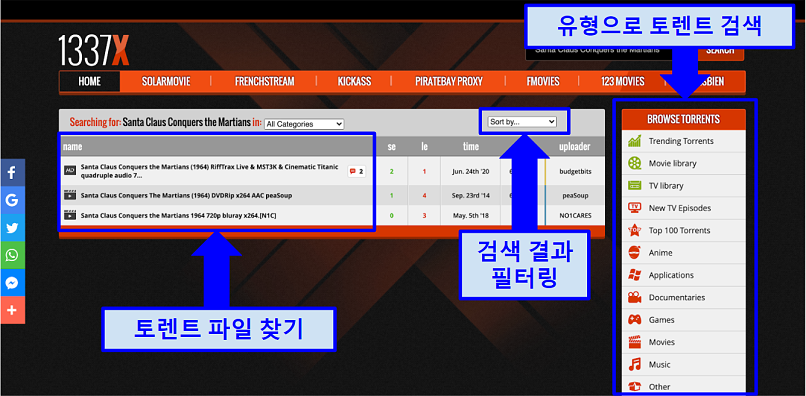Open the RiffTrax Live & MST3K torrent link
806x396 pixels.
point(210,171)
